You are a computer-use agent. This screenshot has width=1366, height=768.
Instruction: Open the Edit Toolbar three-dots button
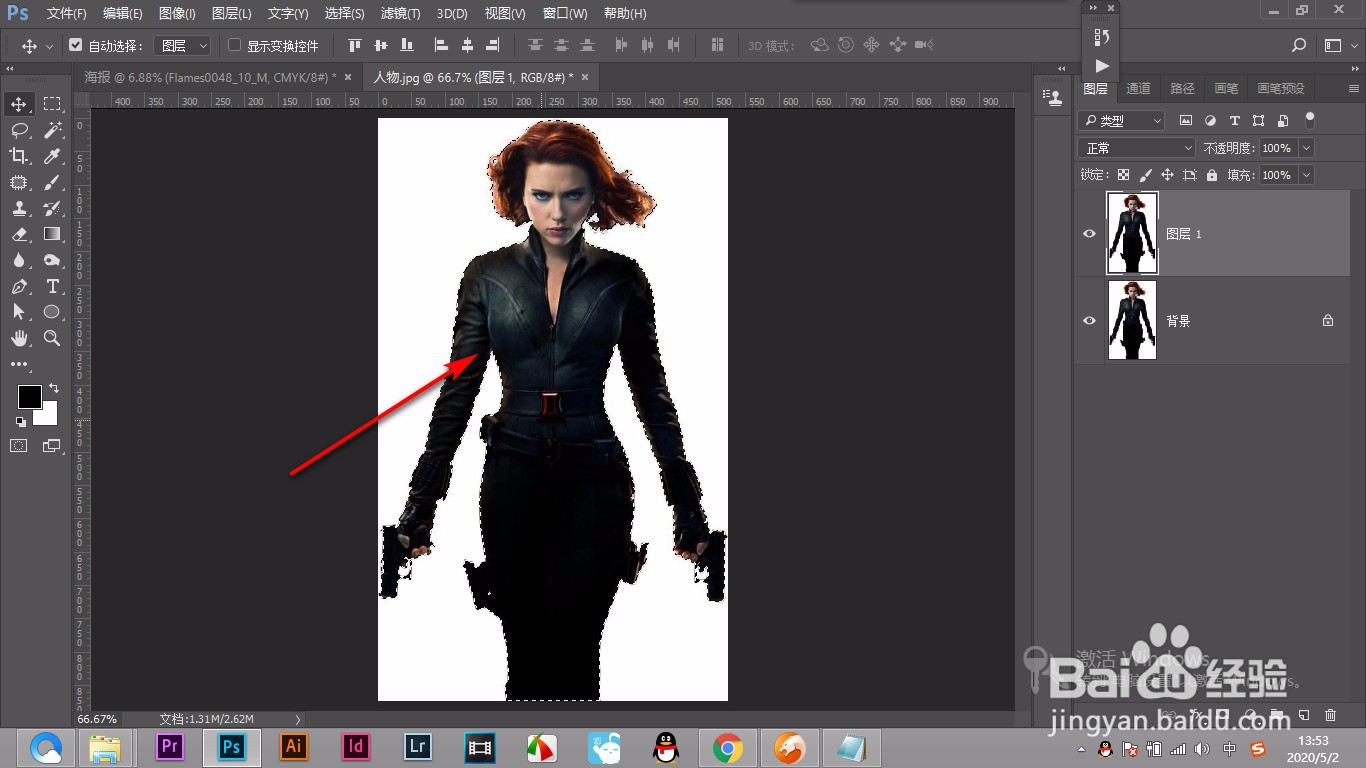[19, 365]
